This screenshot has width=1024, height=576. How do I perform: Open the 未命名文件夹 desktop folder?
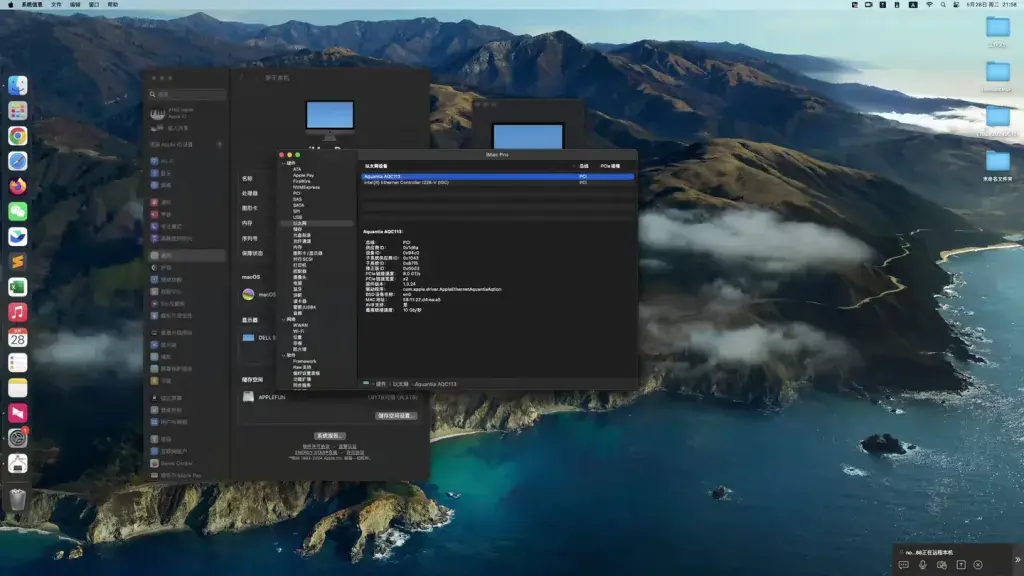tap(997, 166)
